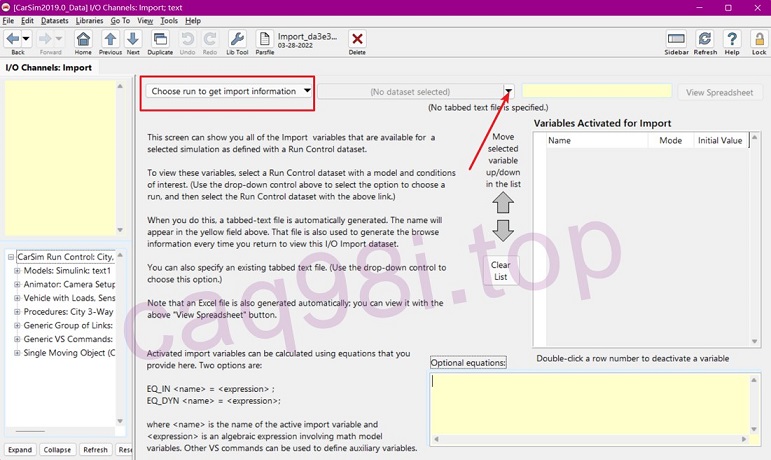Expand the Generic VS Commands node
The height and width of the screenshot is (460, 771).
(17, 339)
